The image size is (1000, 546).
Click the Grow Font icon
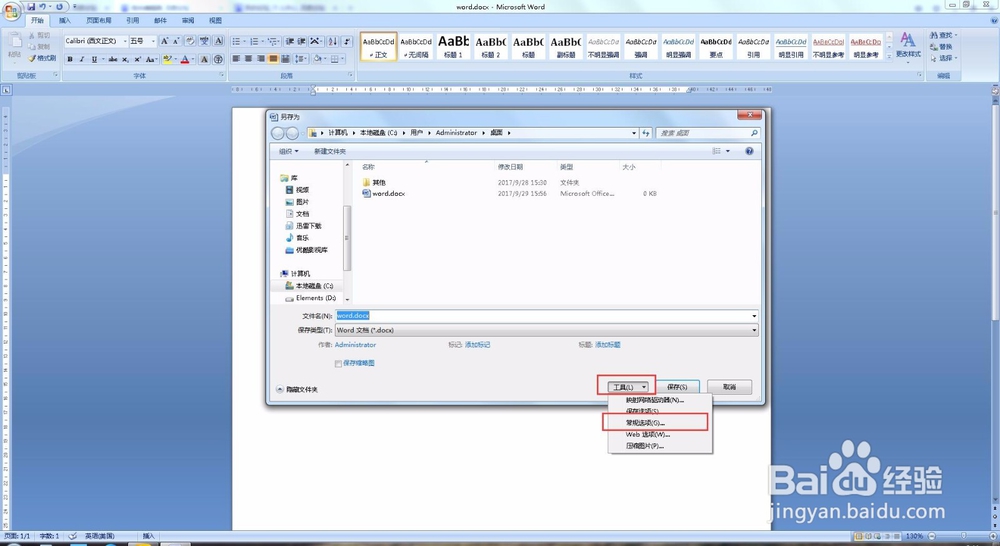pos(165,41)
